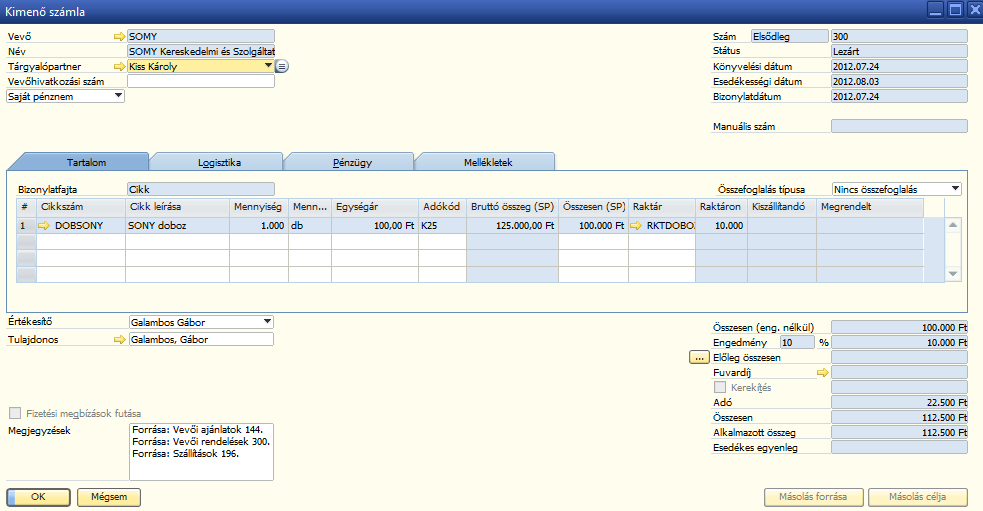
Task: Select the Megrendelt column header
Action: [x=870, y=207]
